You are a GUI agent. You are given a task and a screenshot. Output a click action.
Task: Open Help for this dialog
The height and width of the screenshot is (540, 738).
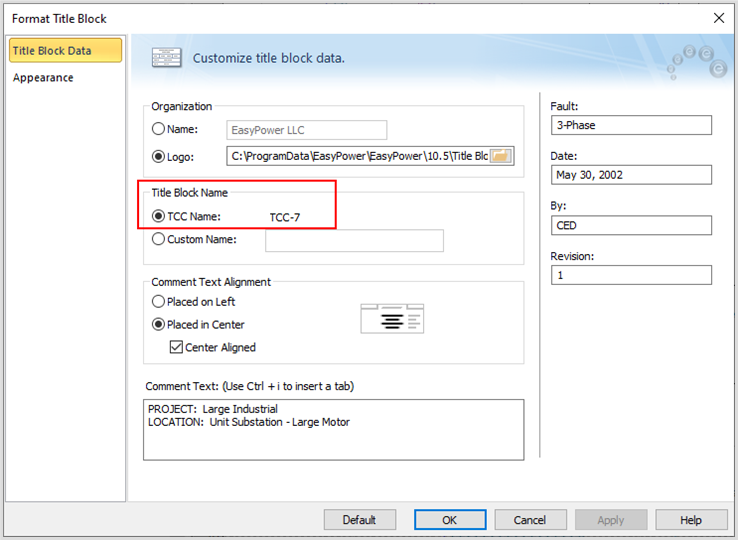691,520
